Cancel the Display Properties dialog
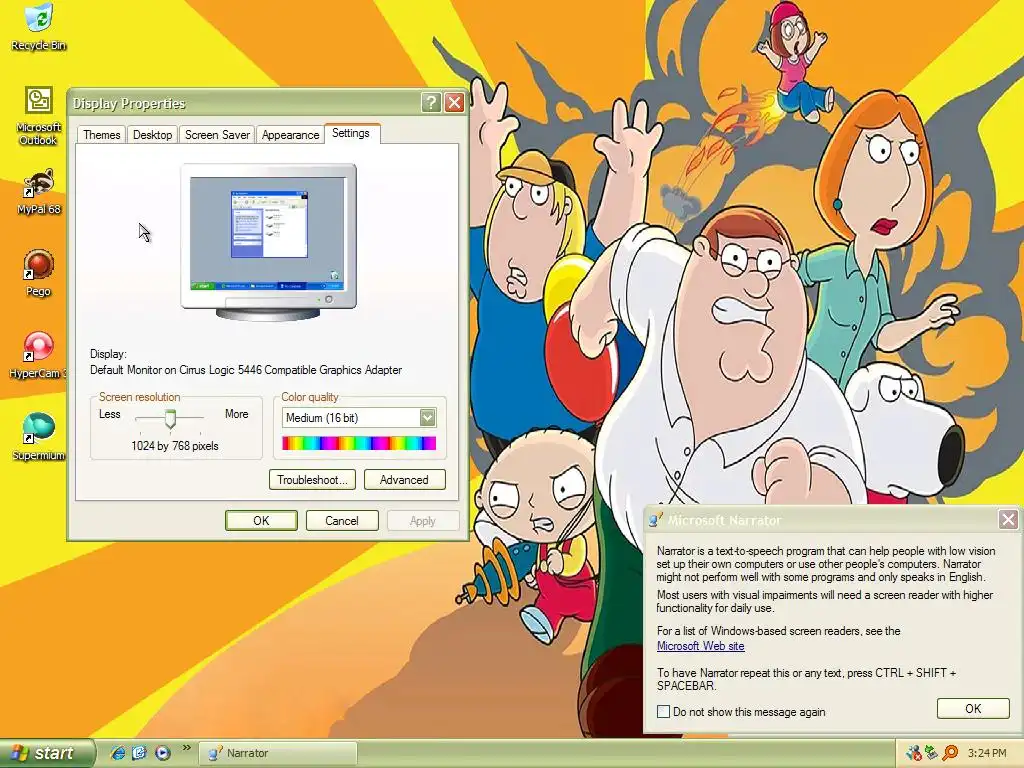Viewport: 1024px width, 768px height. pos(342,520)
